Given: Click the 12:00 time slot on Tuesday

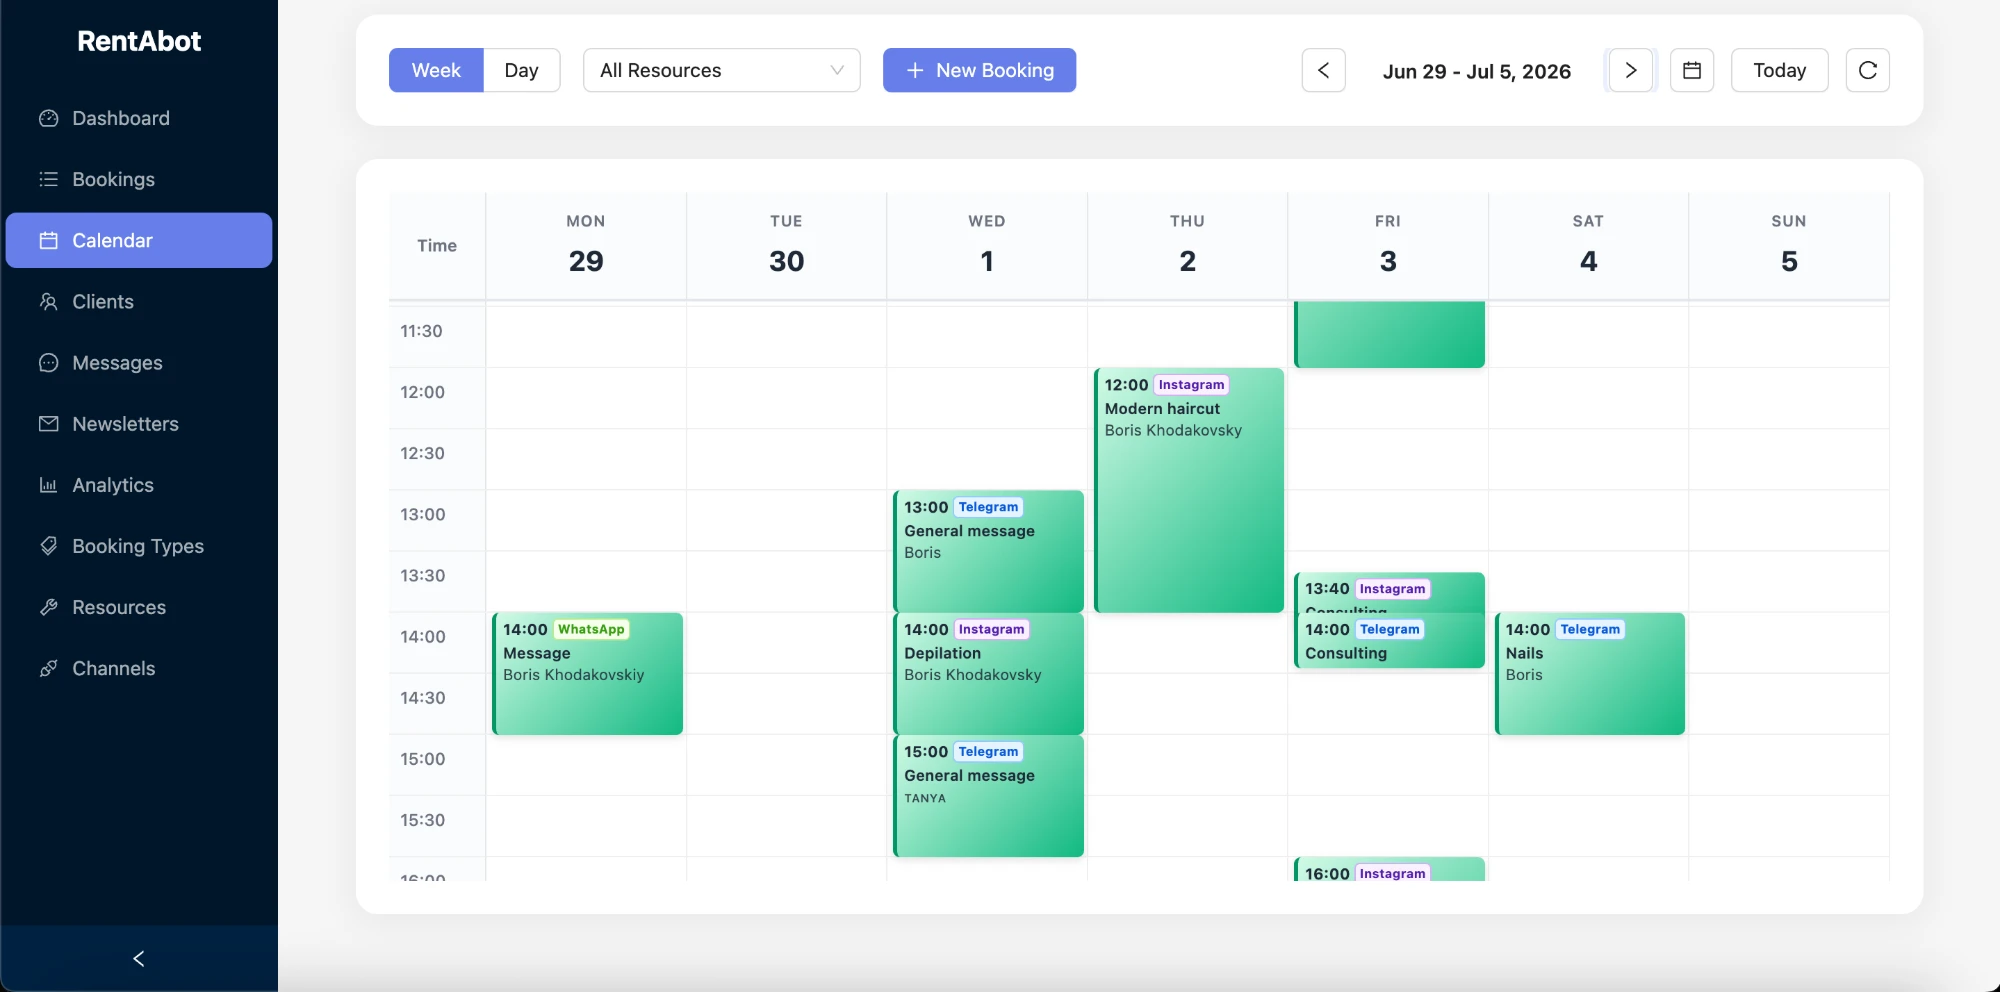Looking at the screenshot, I should click(x=786, y=398).
